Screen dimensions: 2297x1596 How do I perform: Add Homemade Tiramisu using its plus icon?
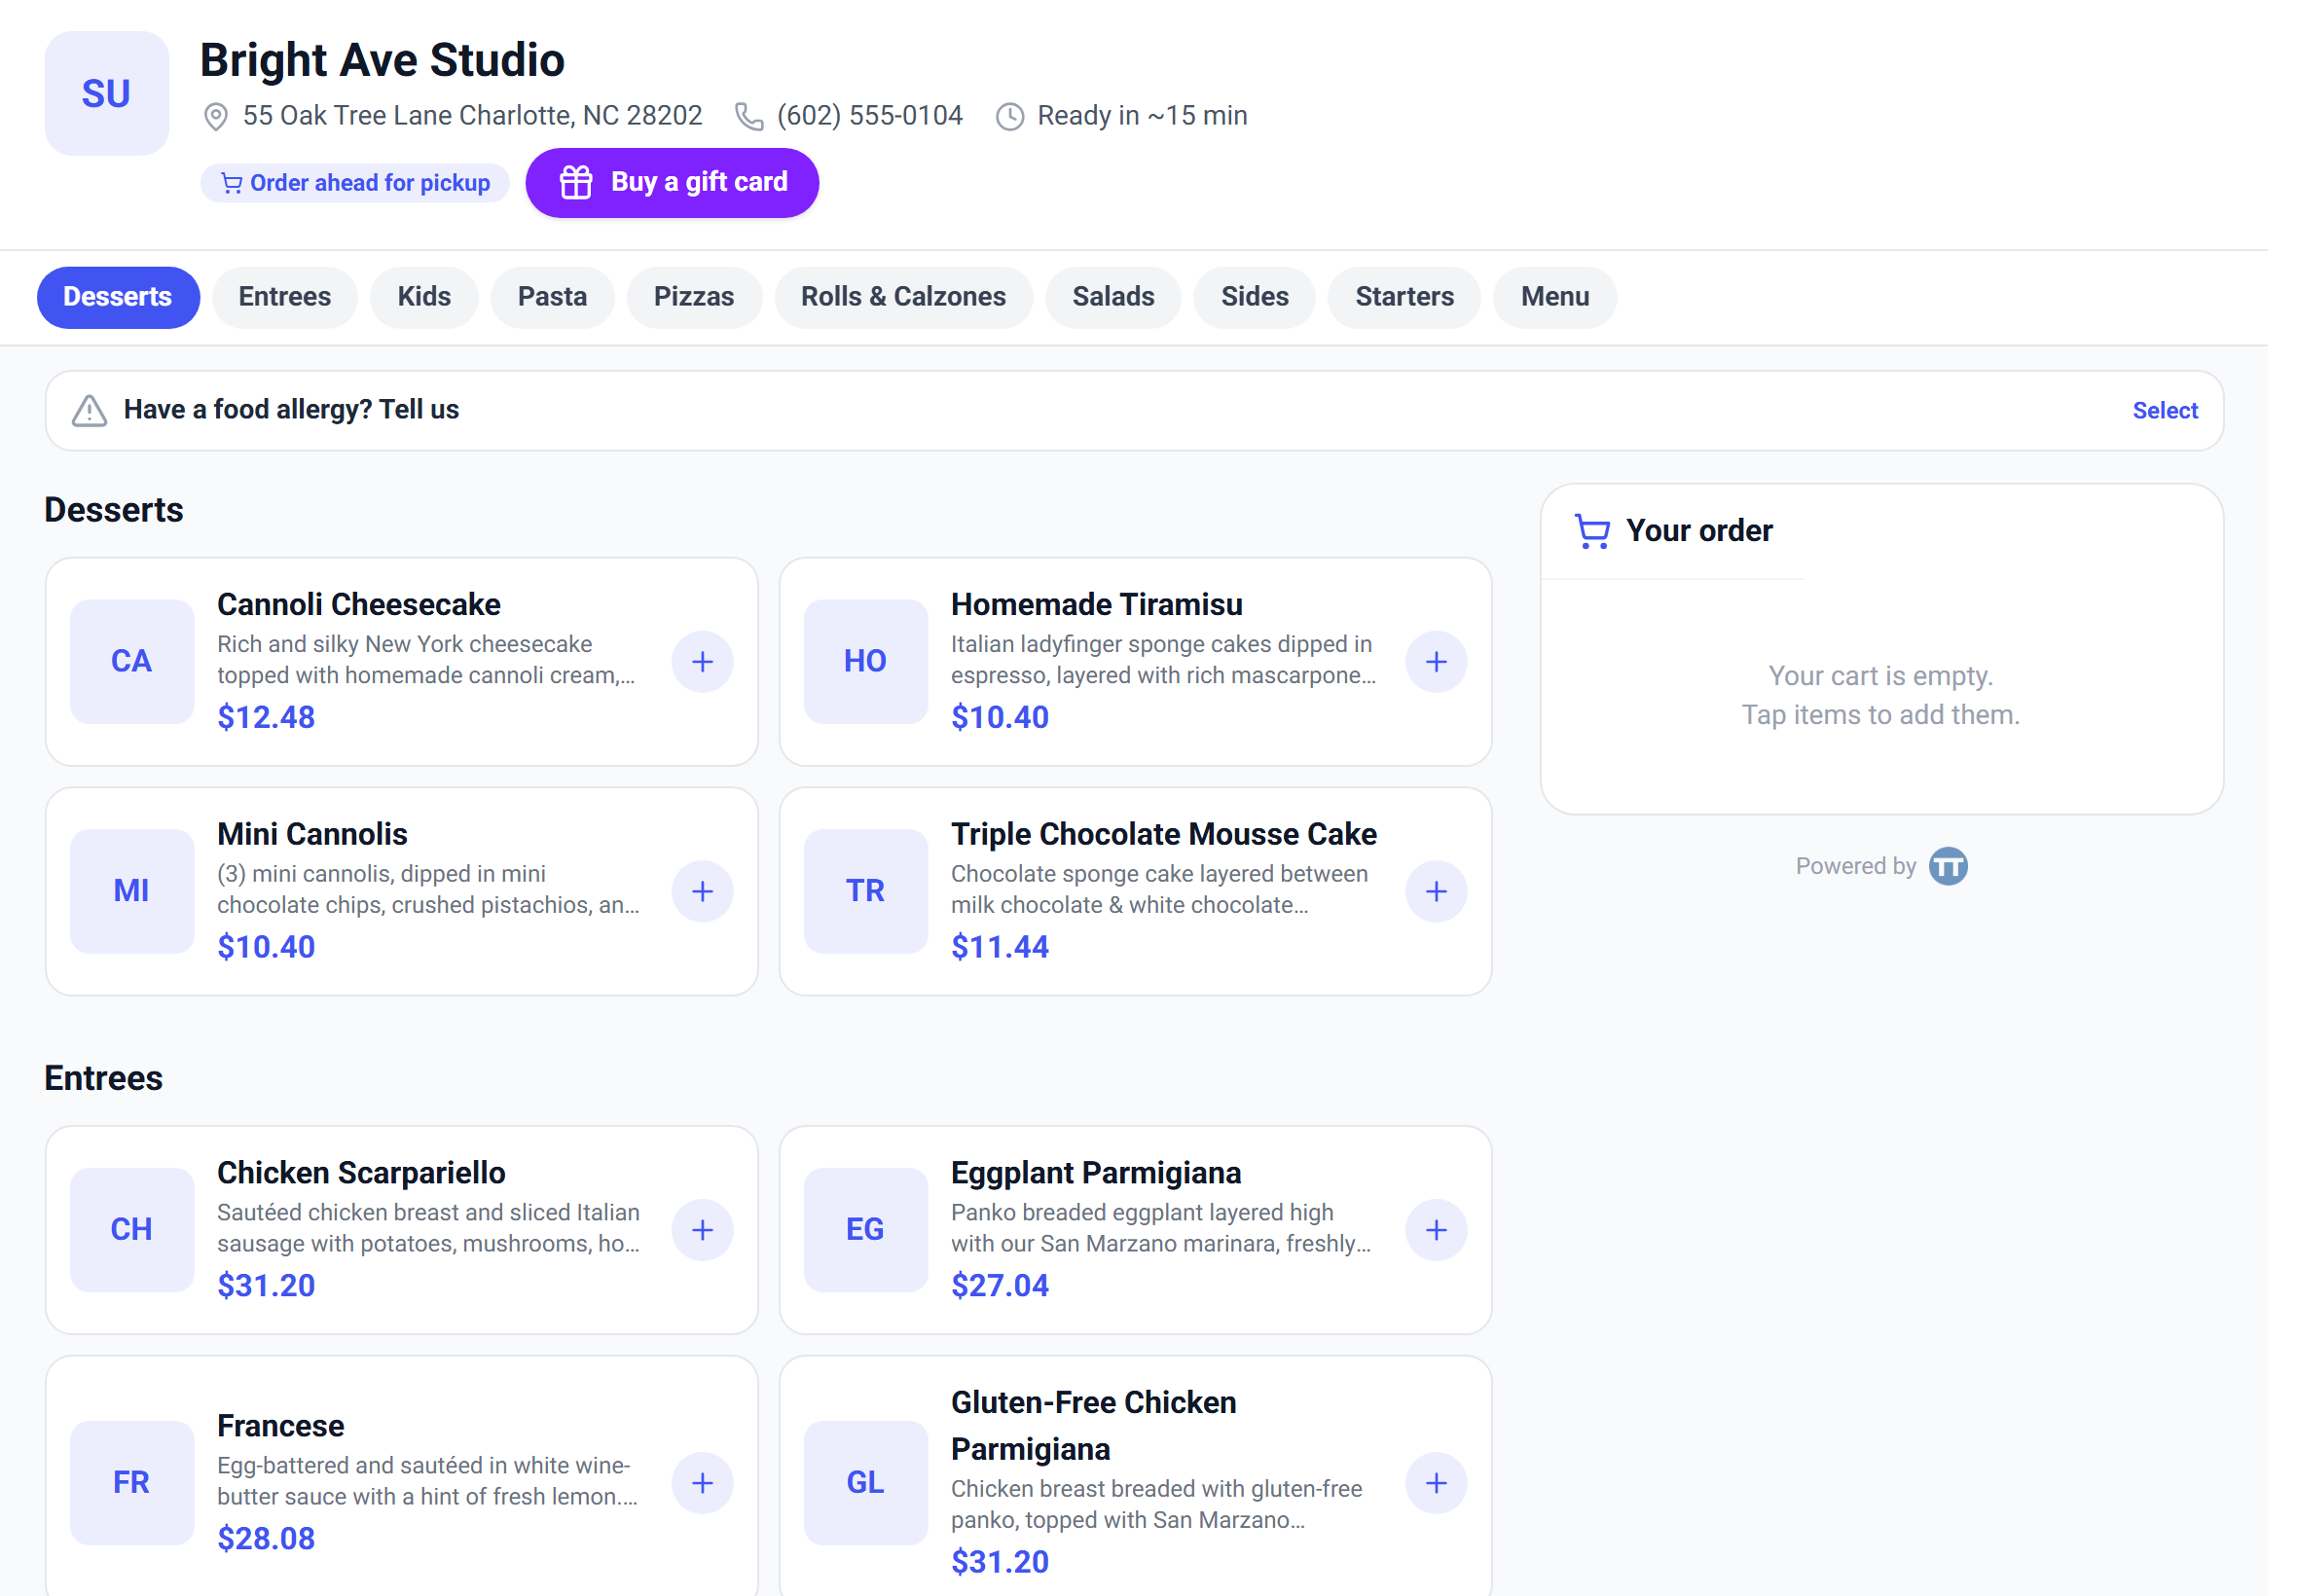coord(1435,661)
